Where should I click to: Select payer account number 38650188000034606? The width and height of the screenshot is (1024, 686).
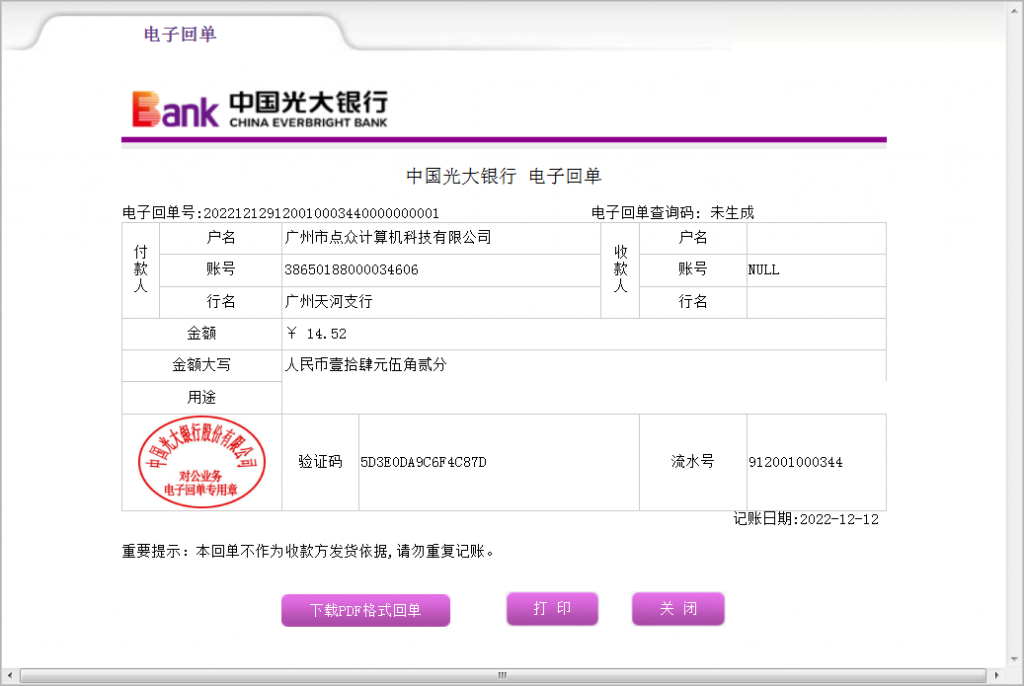point(351,270)
